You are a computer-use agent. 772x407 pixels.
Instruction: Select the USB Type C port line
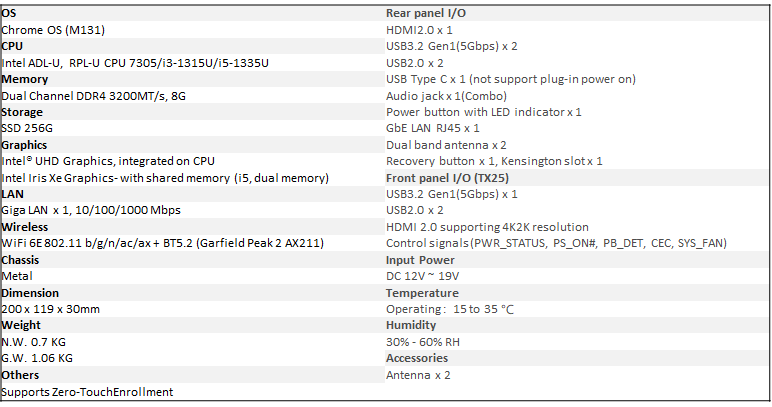point(511,79)
